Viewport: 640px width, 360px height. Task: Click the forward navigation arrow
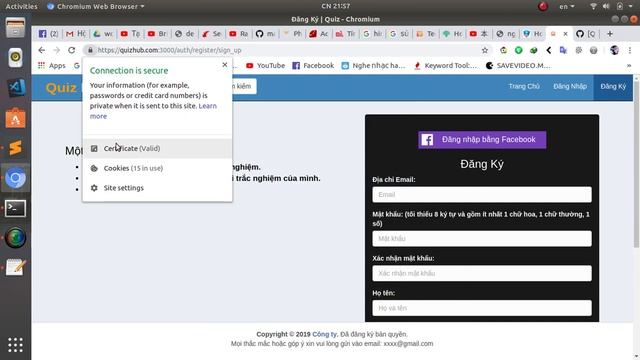click(x=56, y=50)
